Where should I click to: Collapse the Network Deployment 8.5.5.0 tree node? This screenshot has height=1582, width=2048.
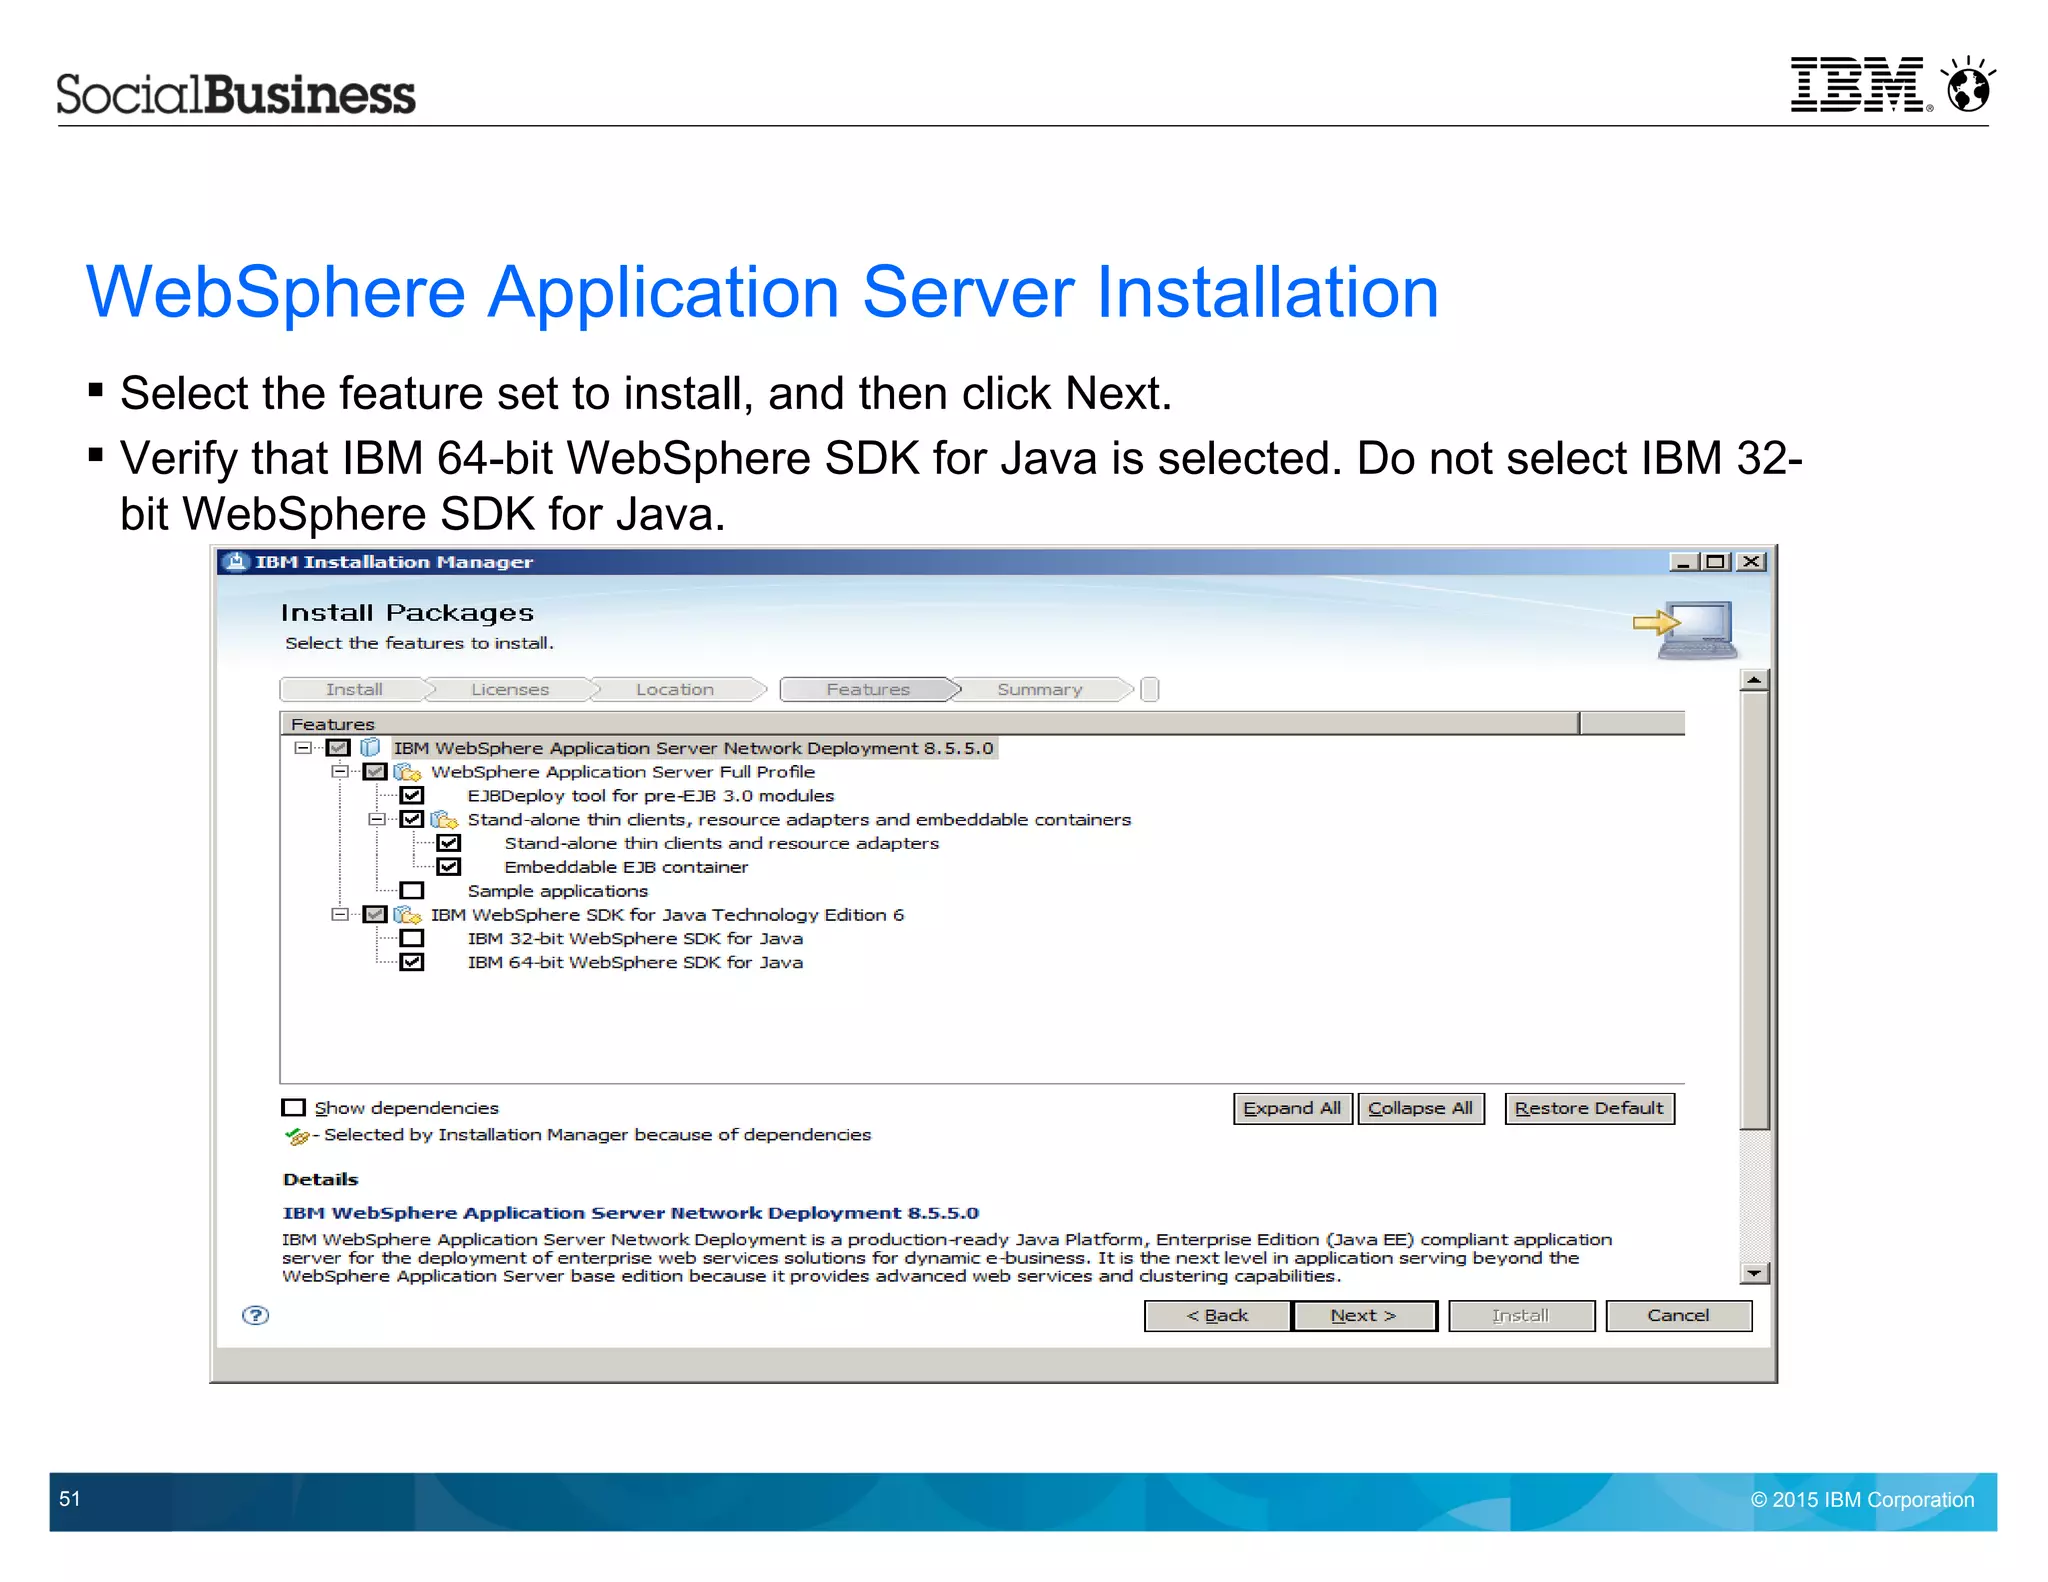pos(302,747)
